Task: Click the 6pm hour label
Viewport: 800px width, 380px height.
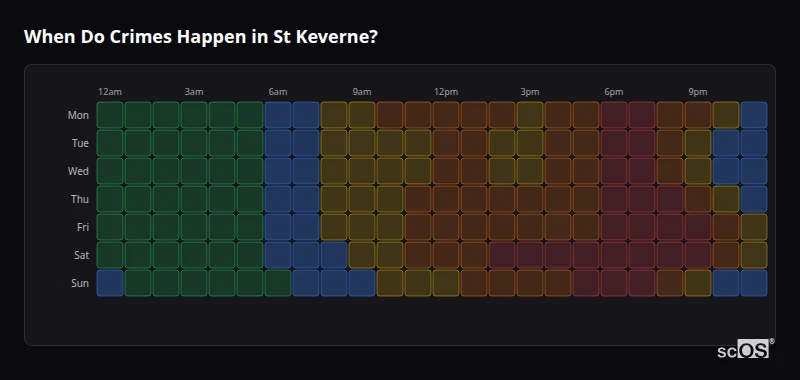Action: [614, 92]
